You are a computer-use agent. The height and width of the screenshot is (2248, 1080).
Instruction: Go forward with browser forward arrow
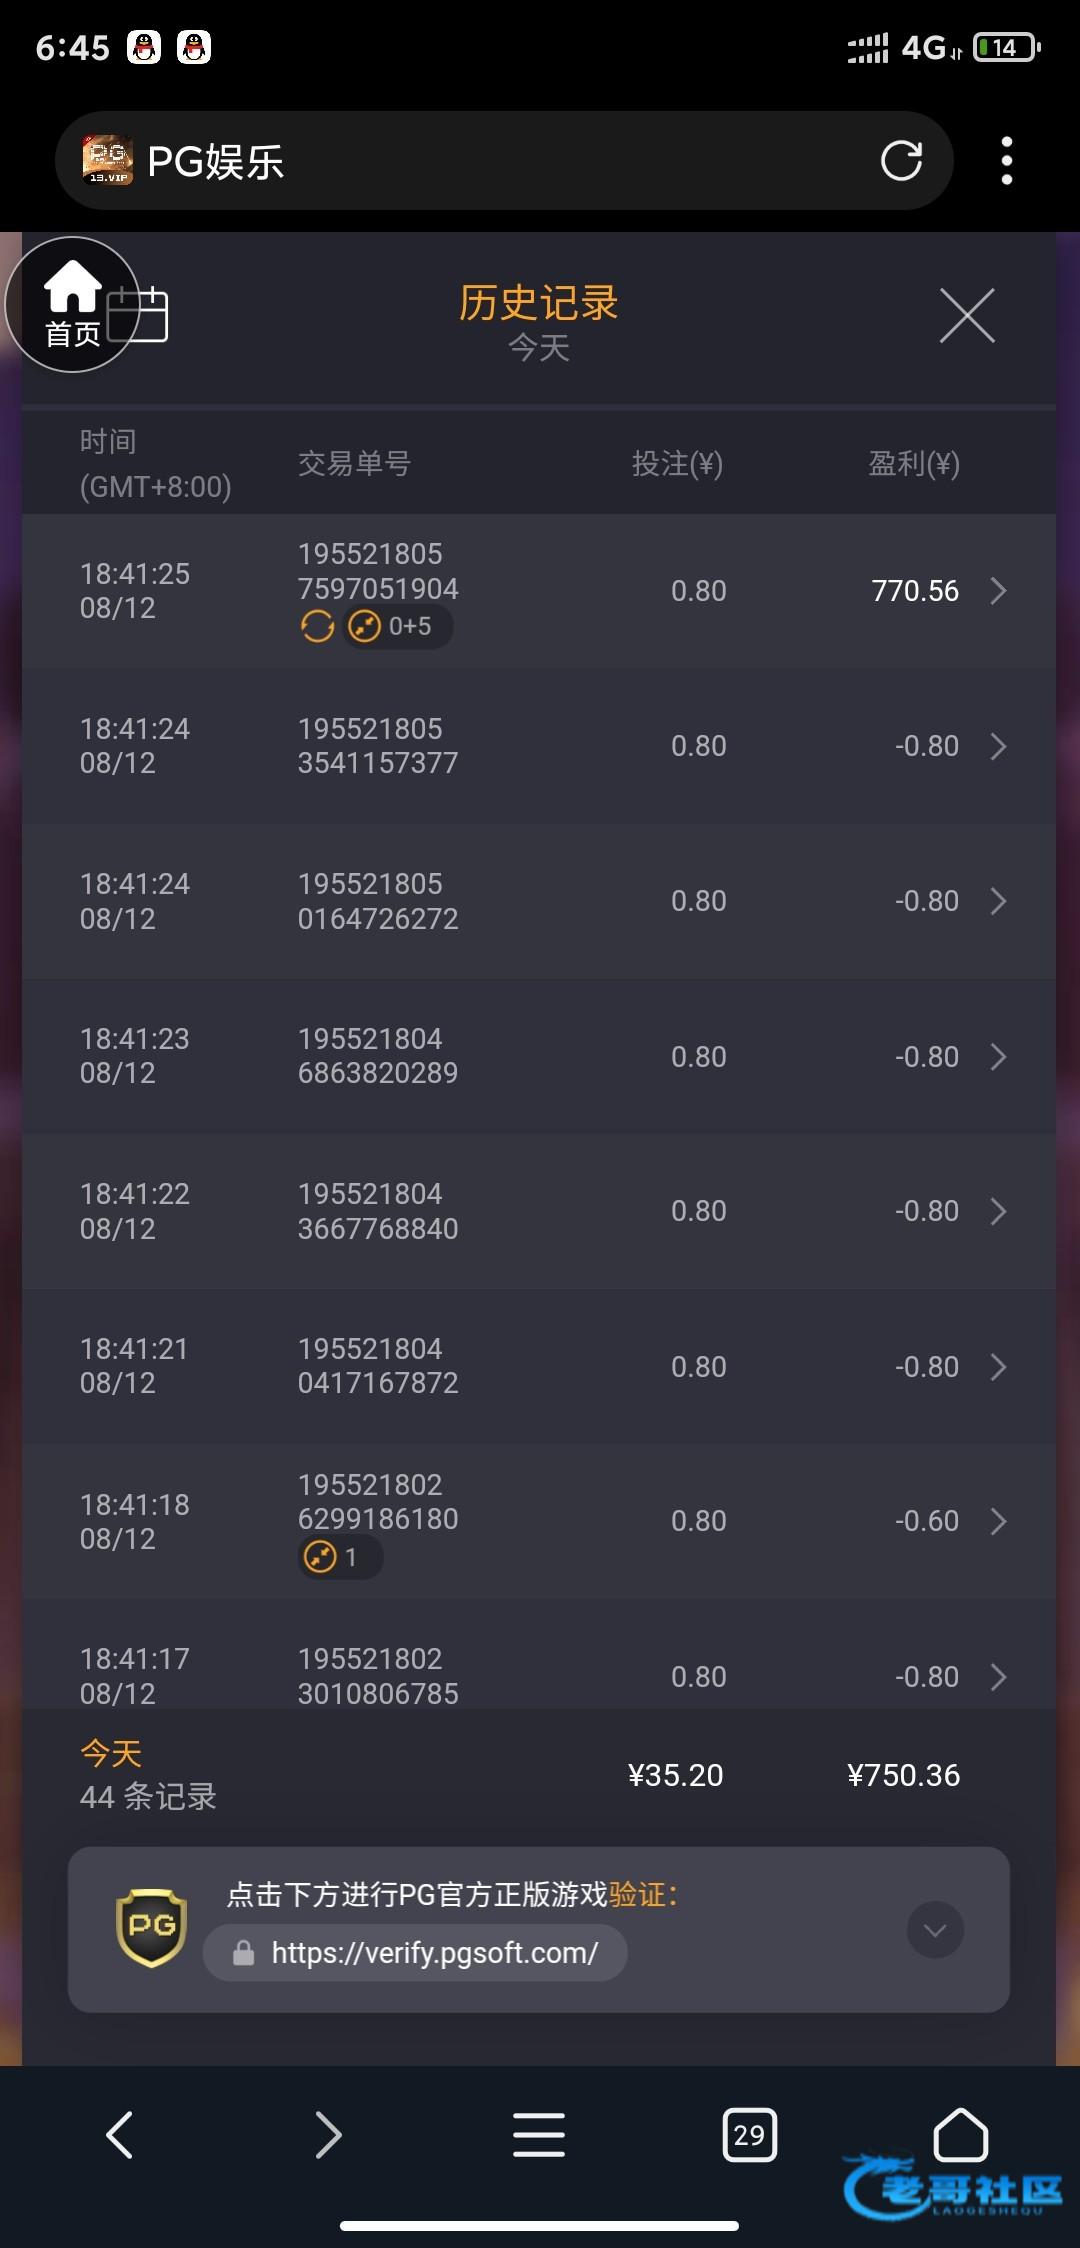point(328,2135)
